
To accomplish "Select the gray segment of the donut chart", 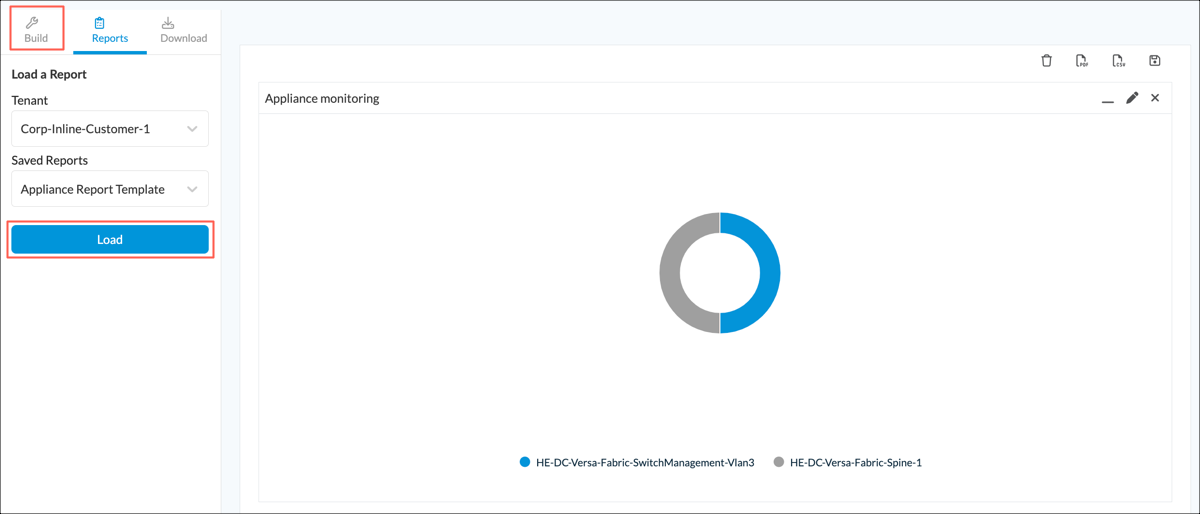I will click(x=671, y=273).
